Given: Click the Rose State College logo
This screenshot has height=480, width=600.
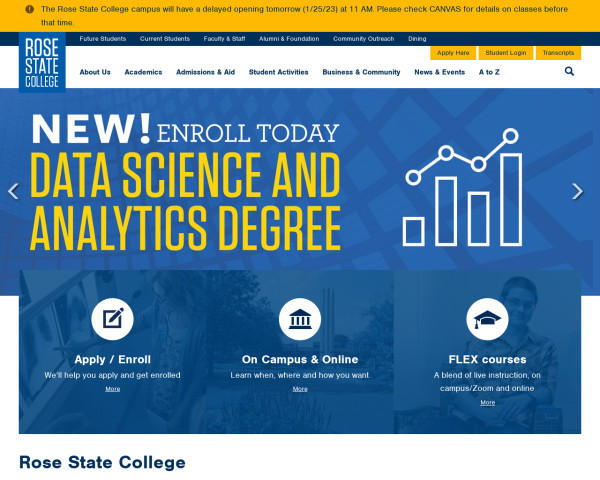Looking at the screenshot, I should click(41, 62).
